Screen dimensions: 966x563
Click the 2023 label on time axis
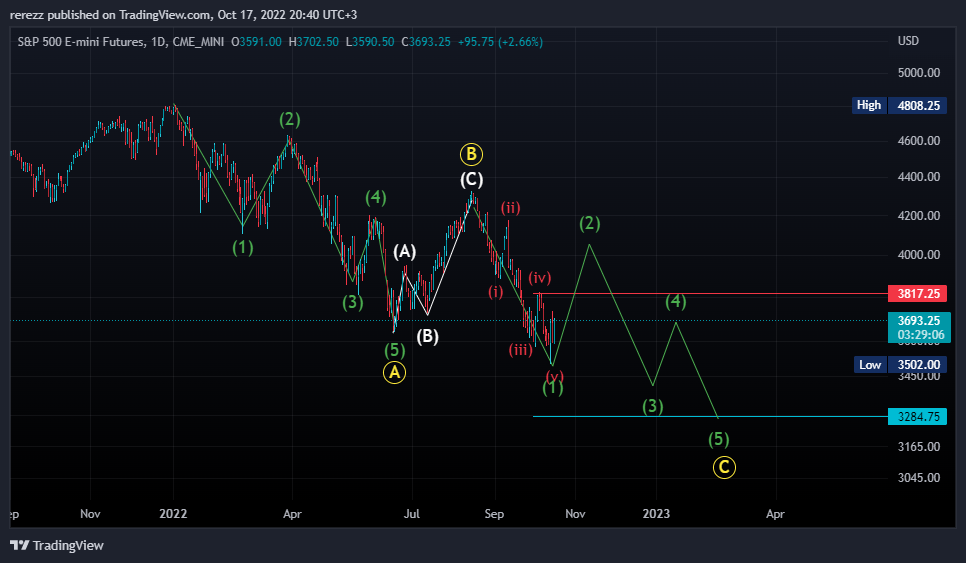click(656, 514)
